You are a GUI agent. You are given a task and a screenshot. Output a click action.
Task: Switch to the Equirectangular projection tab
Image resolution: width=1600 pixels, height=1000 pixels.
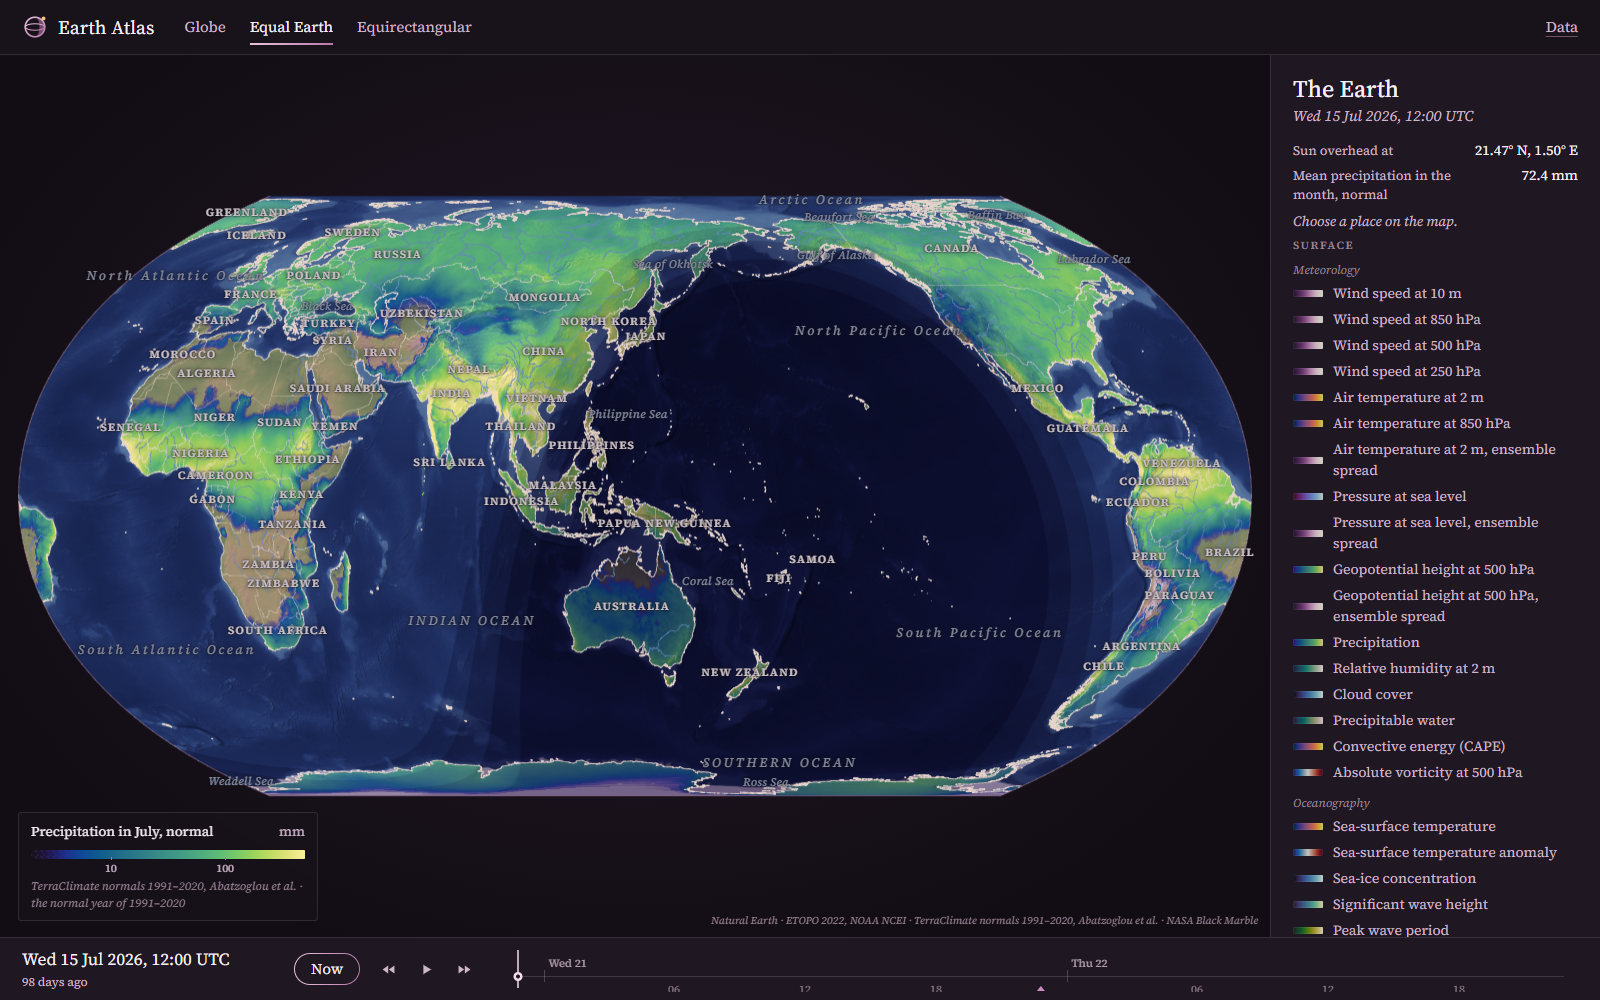point(414,27)
